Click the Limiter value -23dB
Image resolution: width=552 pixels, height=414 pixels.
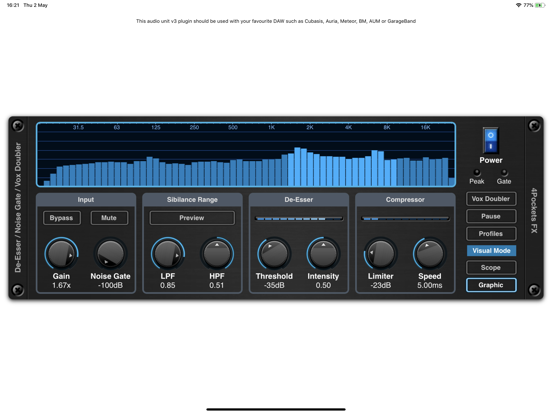[x=380, y=286]
